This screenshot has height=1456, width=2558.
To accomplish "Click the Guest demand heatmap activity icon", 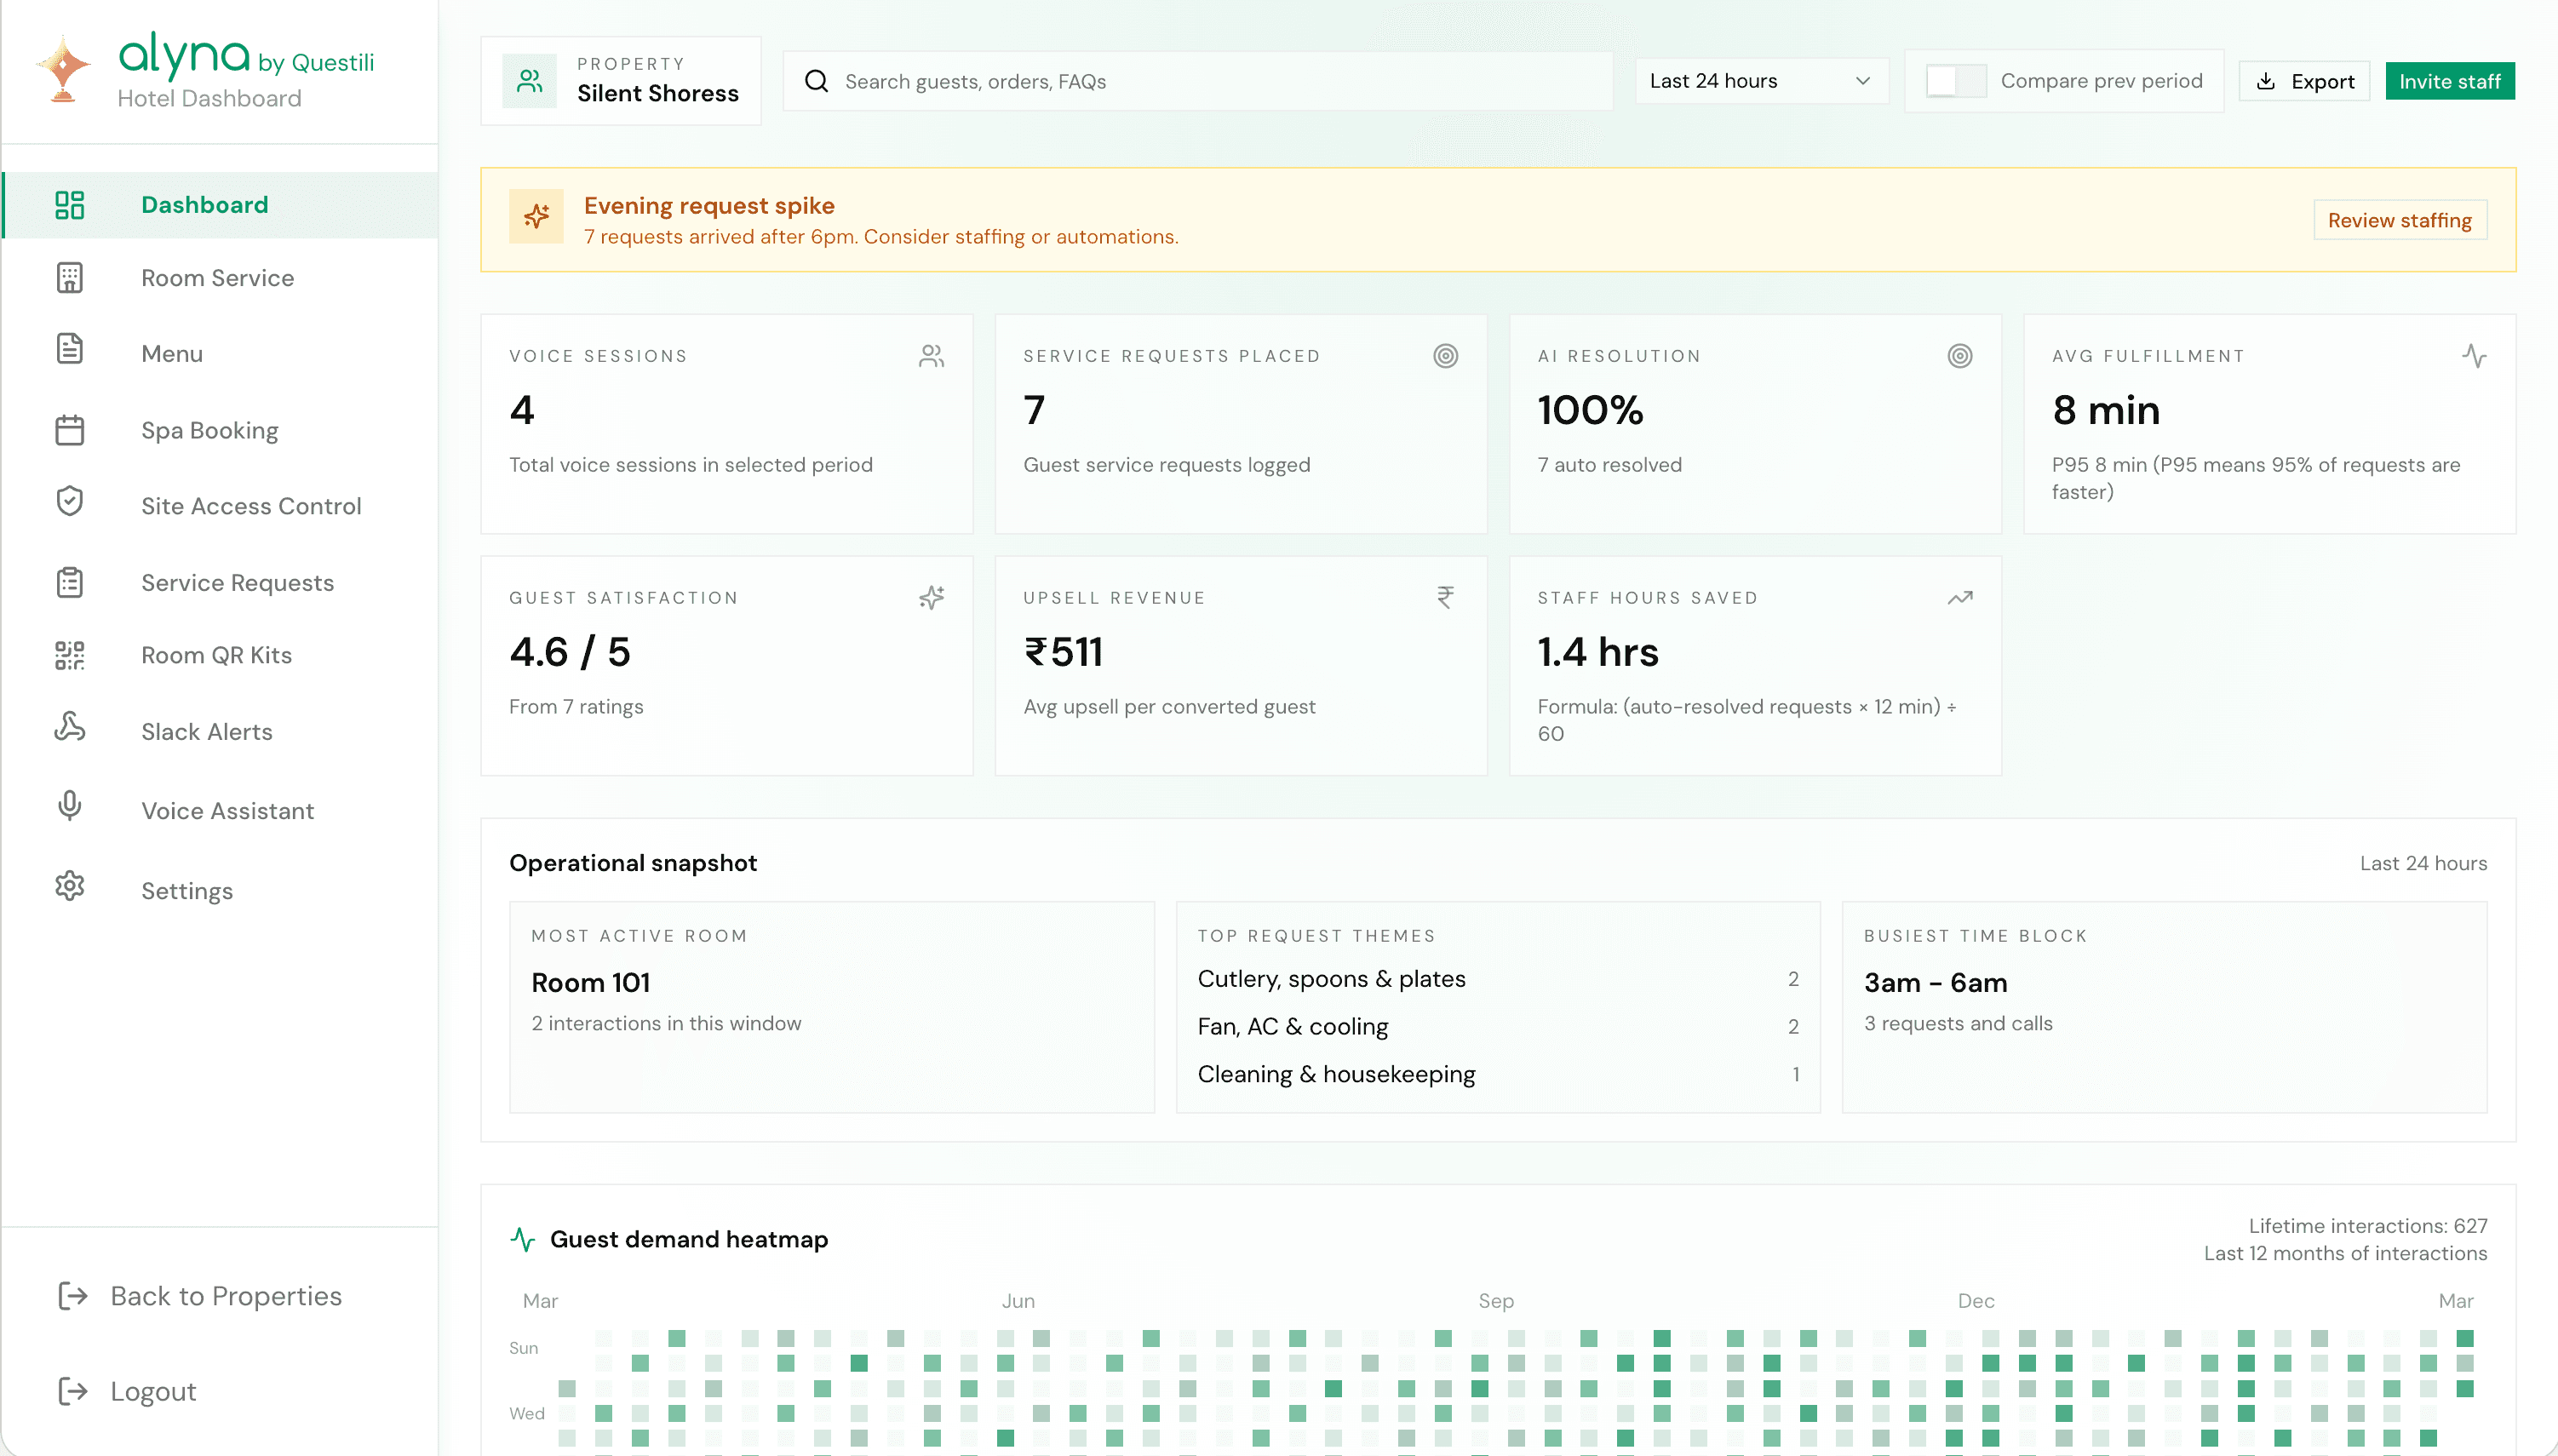I will (524, 1239).
